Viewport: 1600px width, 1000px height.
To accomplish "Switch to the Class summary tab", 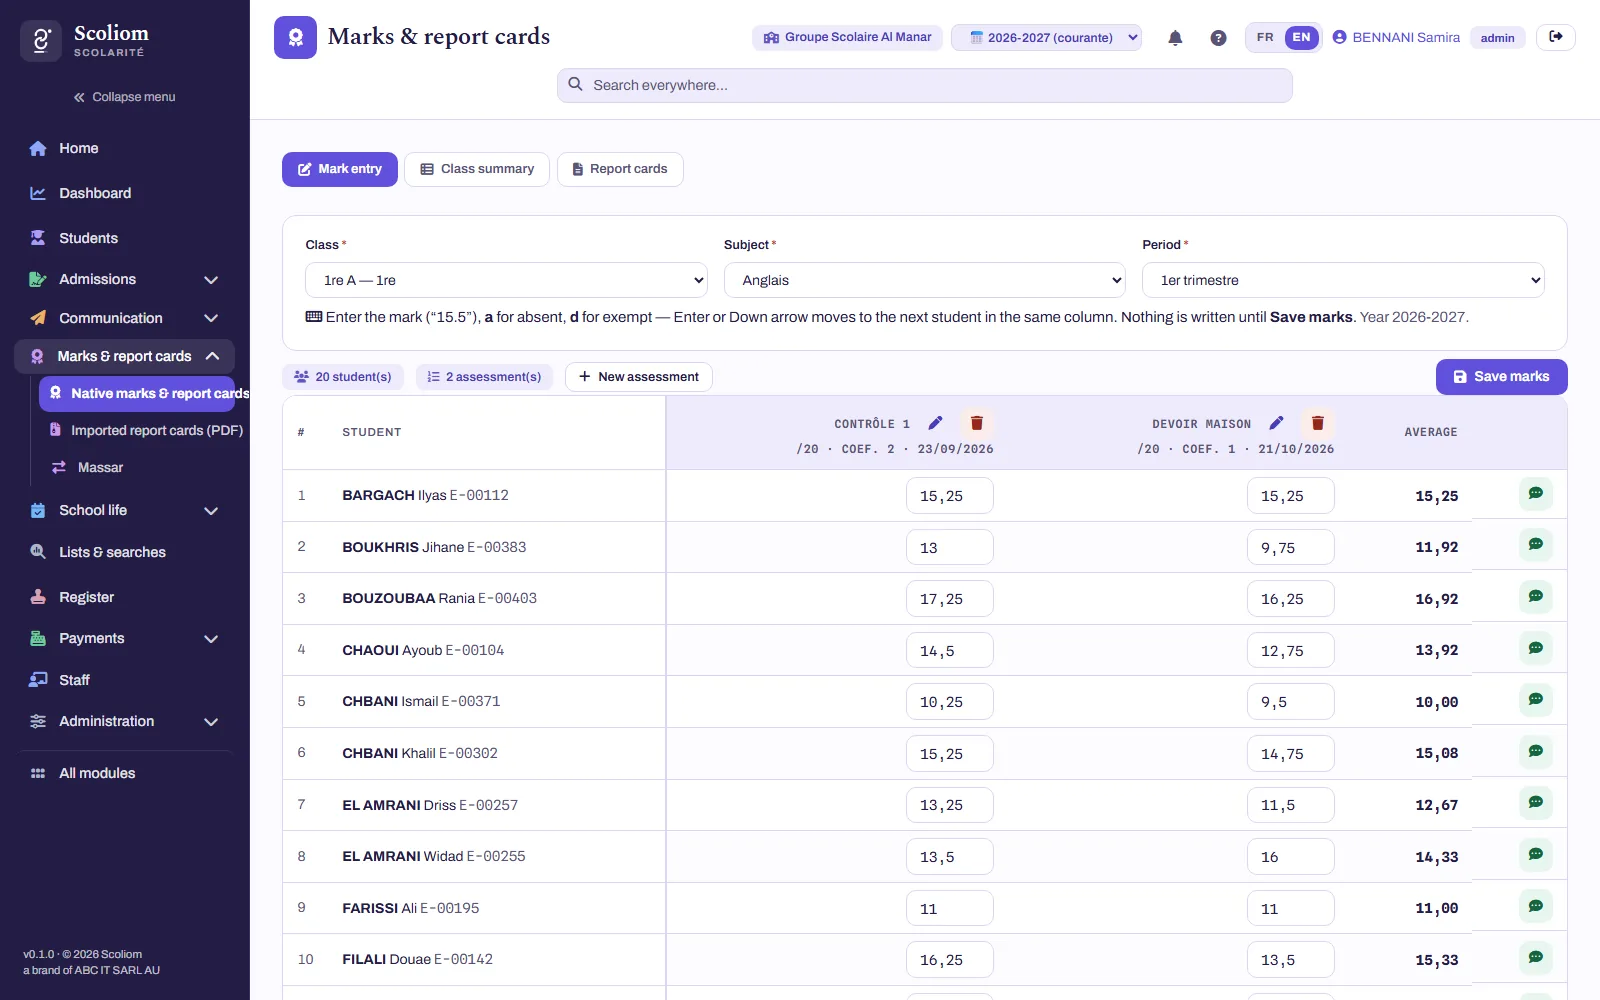I will pyautogui.click(x=477, y=169).
